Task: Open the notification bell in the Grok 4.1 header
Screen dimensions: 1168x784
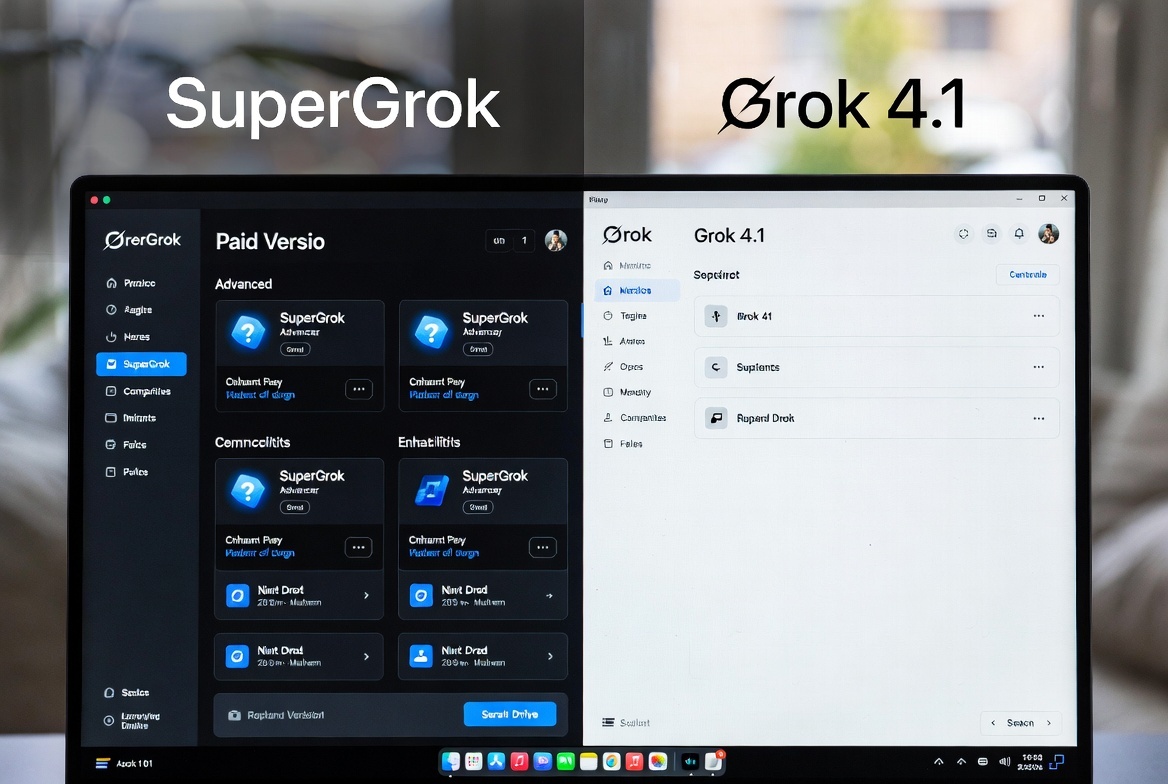Action: tap(1019, 234)
